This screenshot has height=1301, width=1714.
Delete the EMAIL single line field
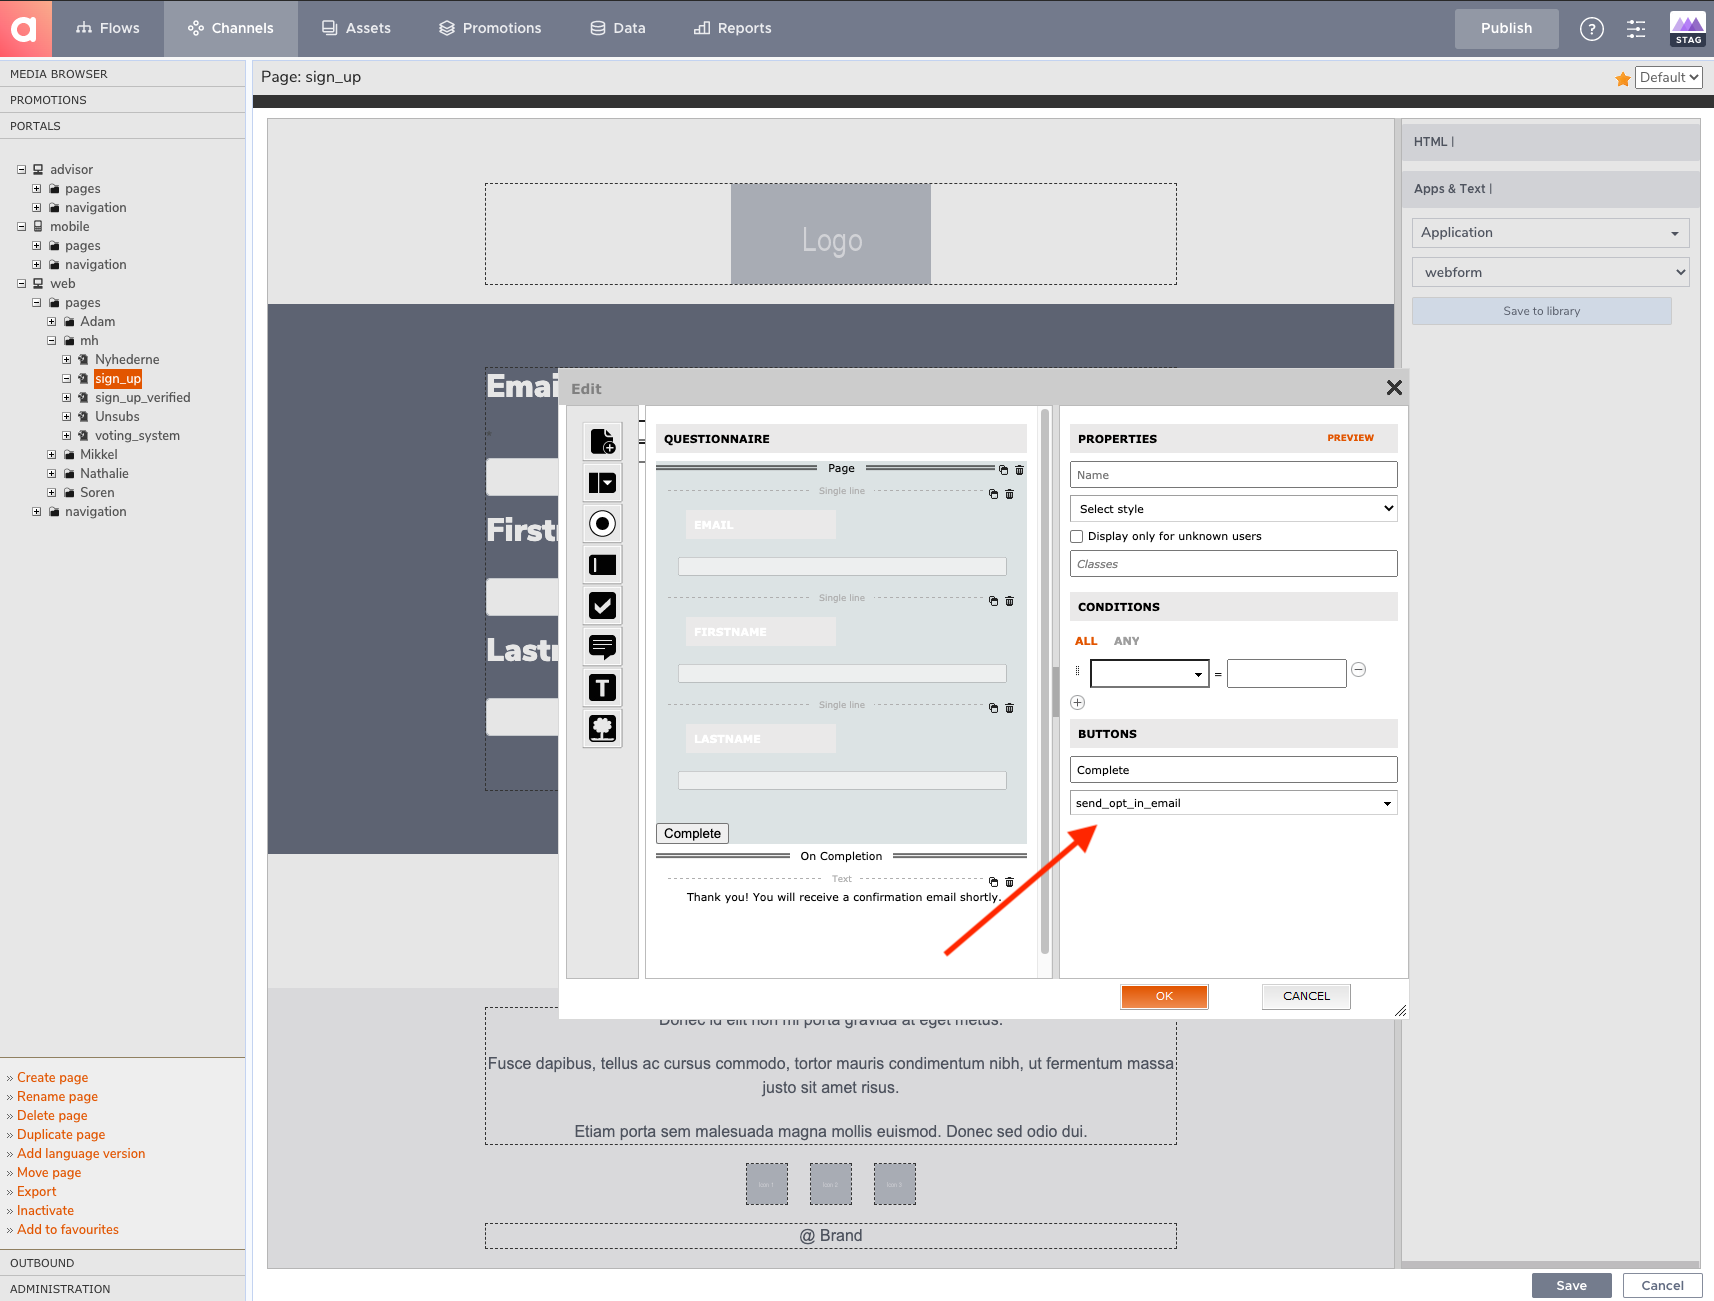1009,494
